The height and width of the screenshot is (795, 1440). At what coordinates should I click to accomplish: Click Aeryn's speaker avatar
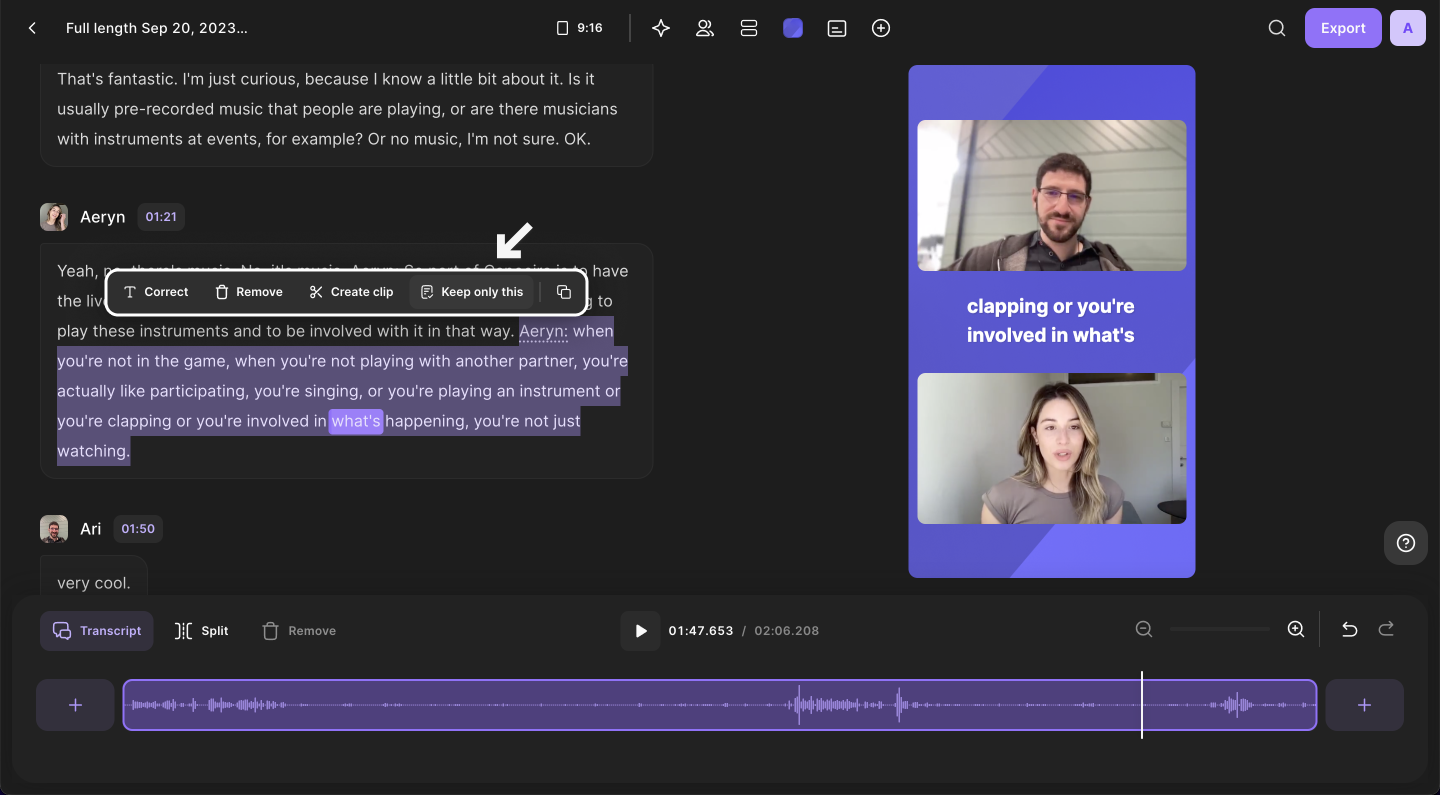(x=54, y=217)
